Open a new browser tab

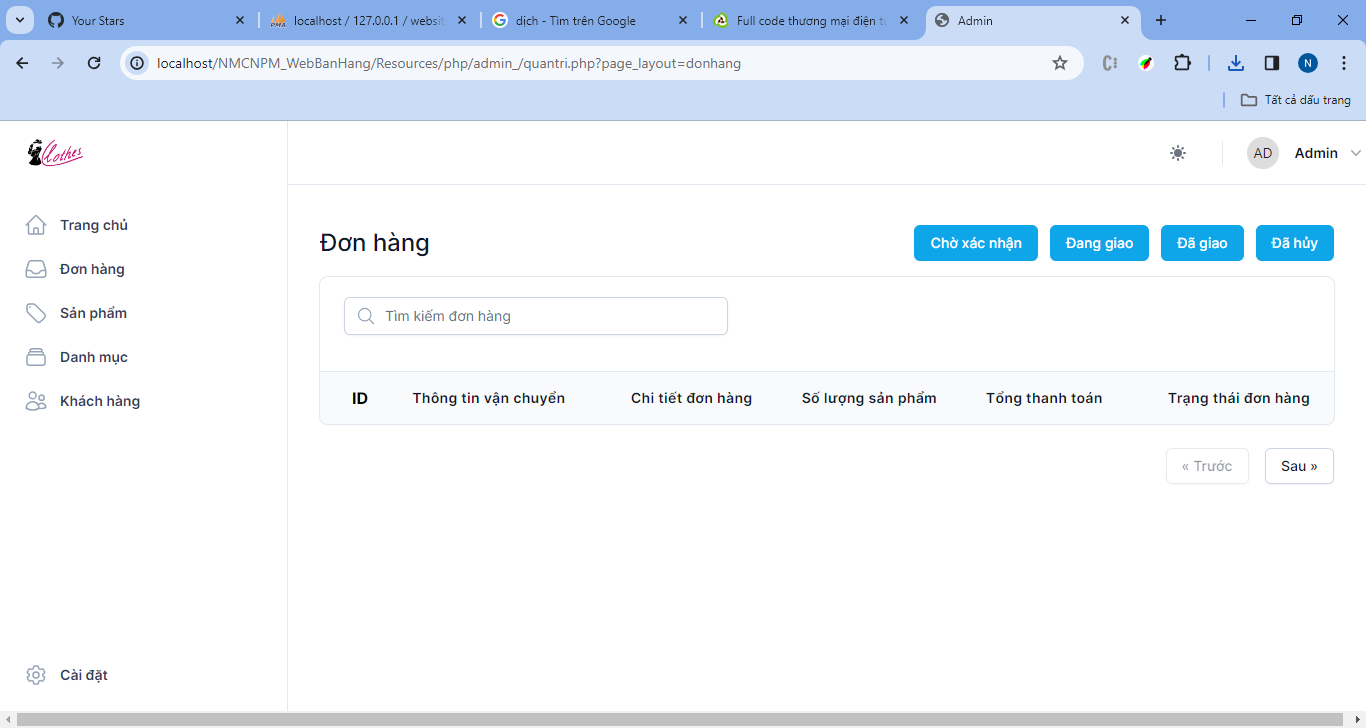click(1161, 20)
